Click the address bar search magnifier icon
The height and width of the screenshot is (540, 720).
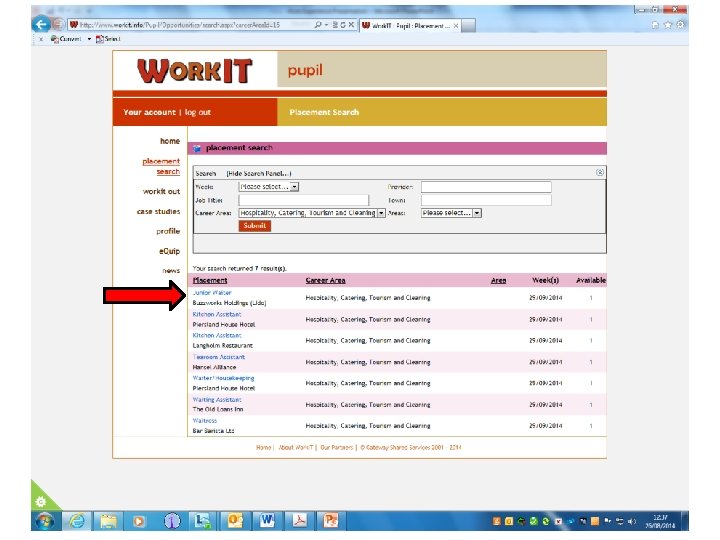[318, 25]
